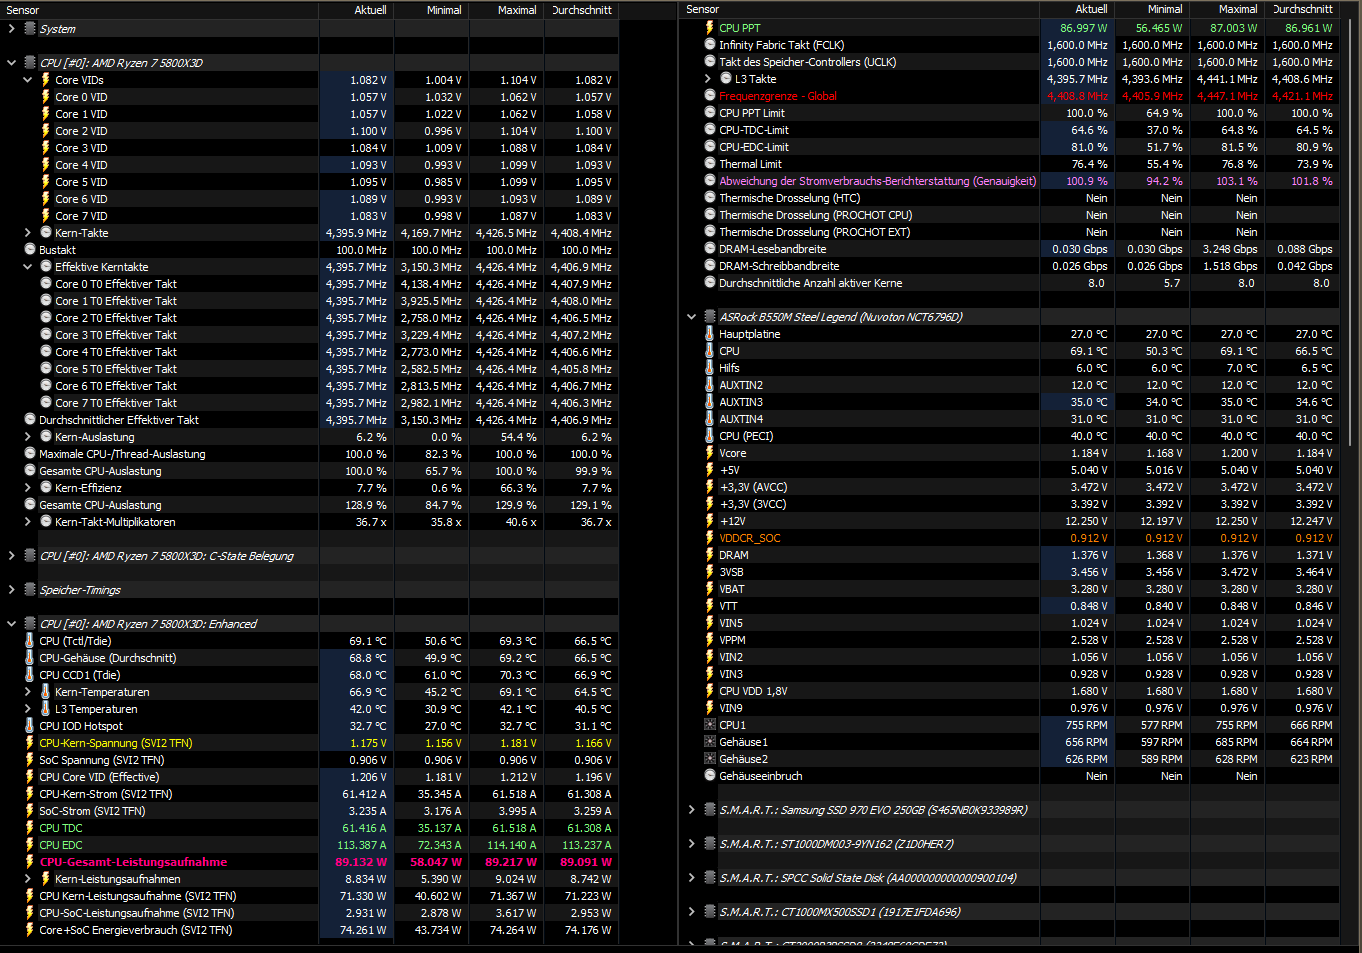The width and height of the screenshot is (1362, 953).
Task: Click the Infinity Fabric Takt clock icon
Action: (x=710, y=45)
